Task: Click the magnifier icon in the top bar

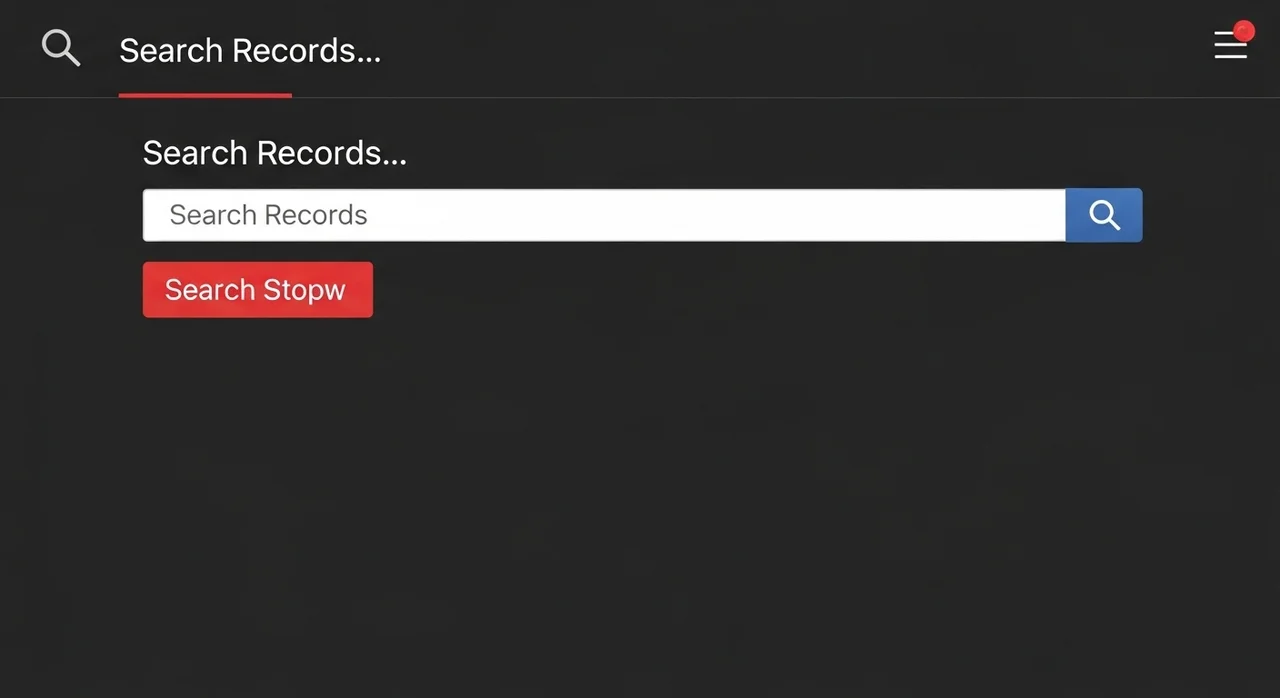Action: 60,48
